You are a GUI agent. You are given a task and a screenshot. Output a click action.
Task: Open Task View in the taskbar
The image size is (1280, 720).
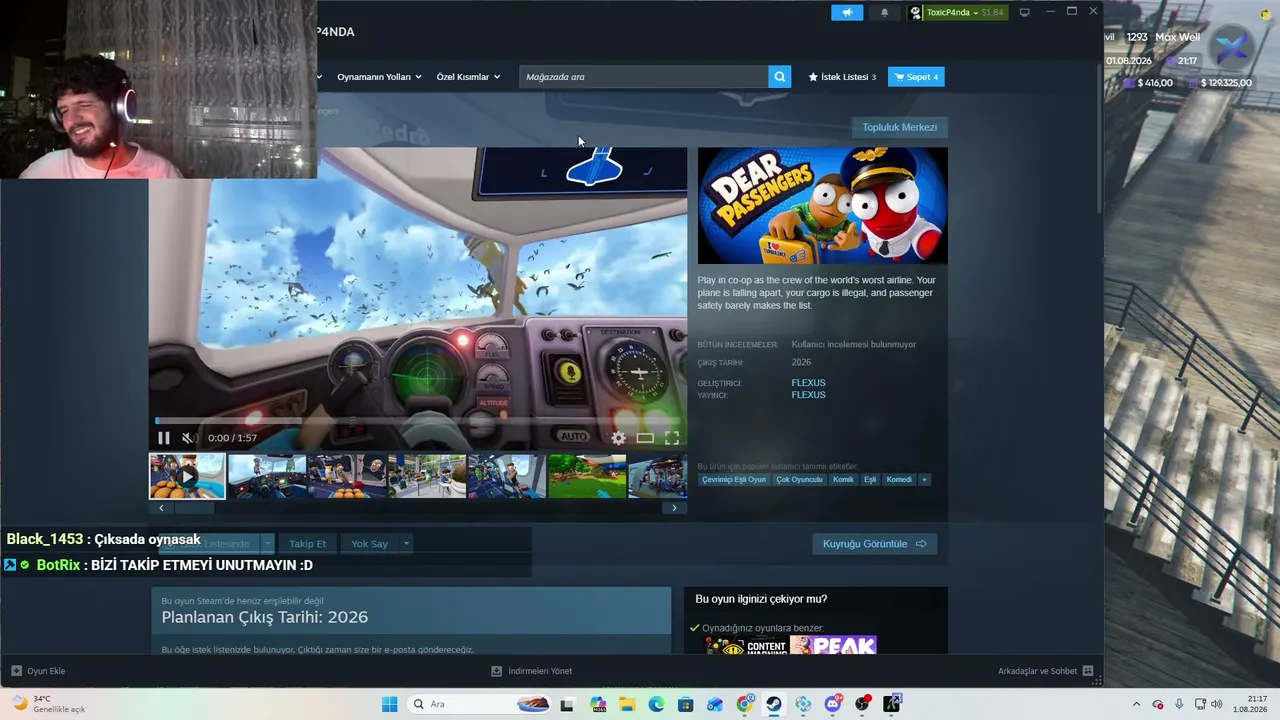568,704
